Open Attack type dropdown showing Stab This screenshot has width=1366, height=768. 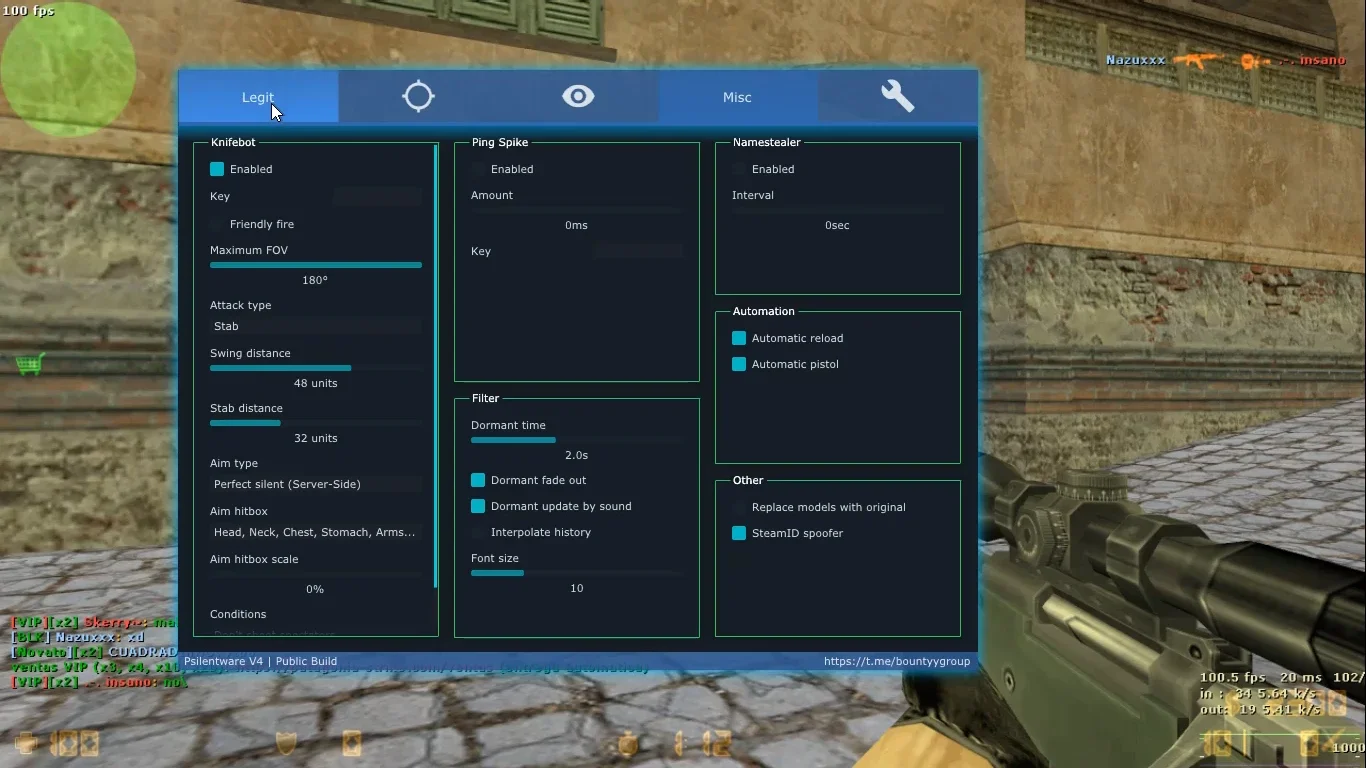click(x=316, y=326)
